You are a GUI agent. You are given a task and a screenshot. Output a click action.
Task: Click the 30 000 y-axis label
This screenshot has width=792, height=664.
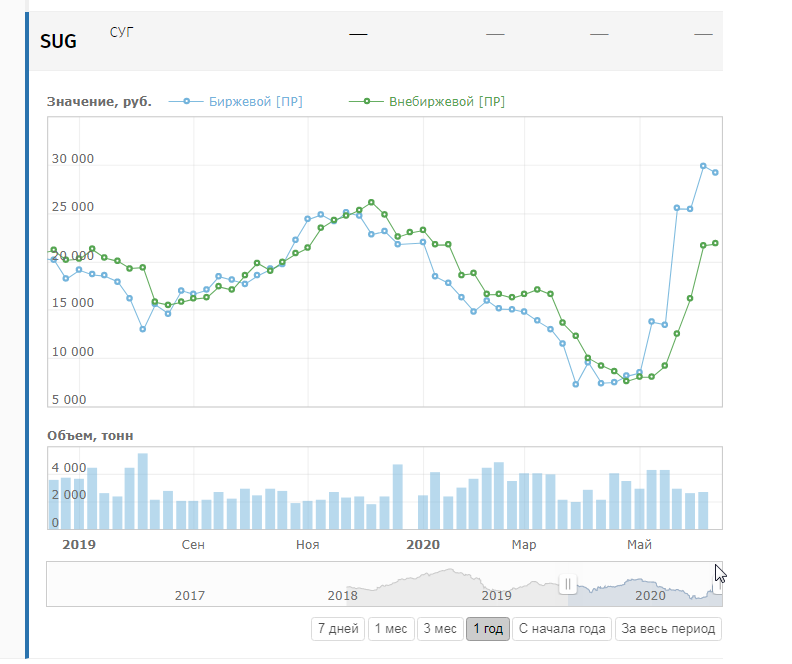tap(73, 159)
